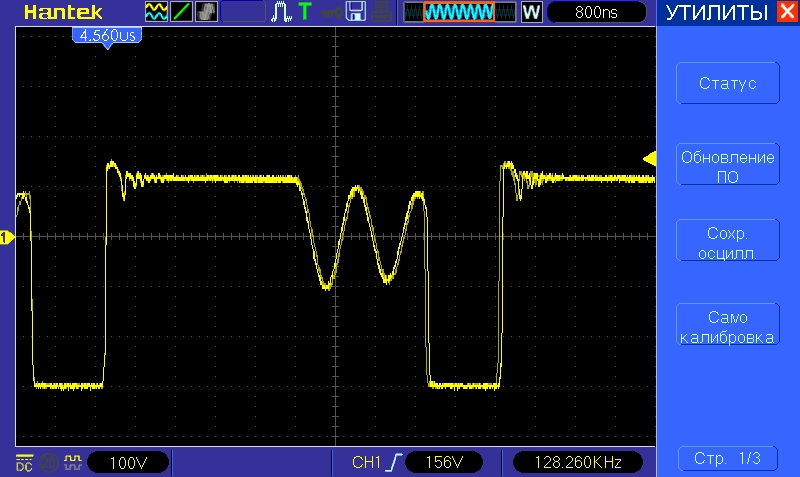Screen dimensions: 800x477
Task: Click the green diagonal line icon
Action: [x=181, y=12]
